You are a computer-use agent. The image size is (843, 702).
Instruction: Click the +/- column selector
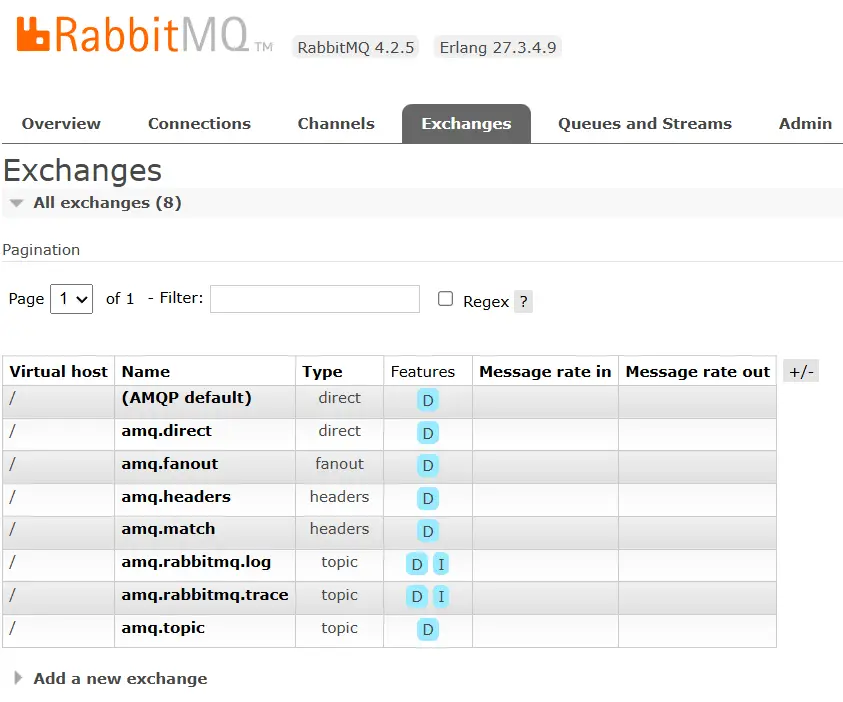[x=800, y=370]
